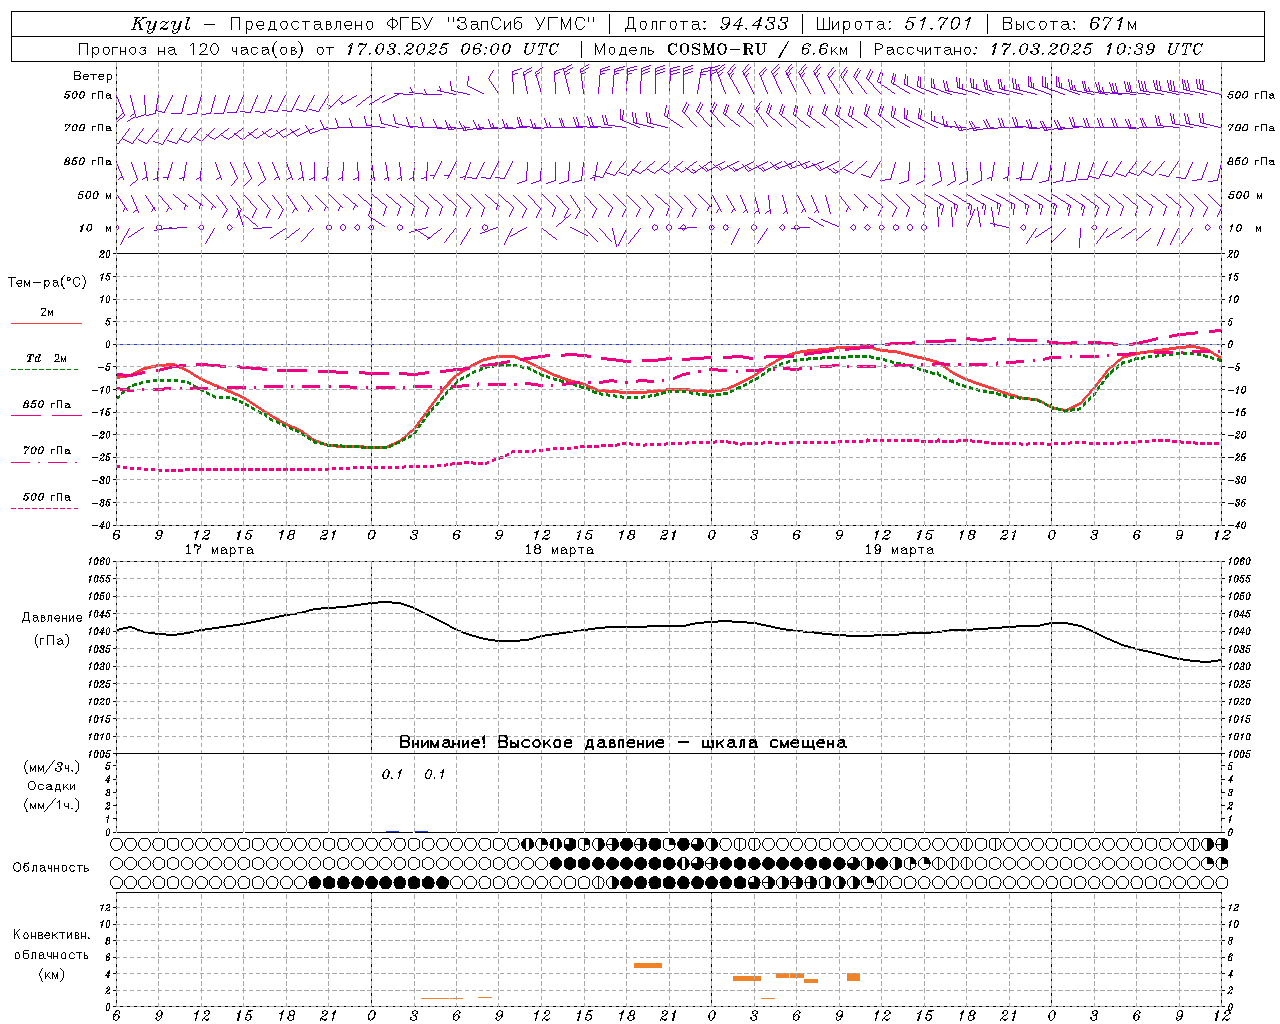
Task: Click the "18 марта" date label
Action: pyautogui.click(x=559, y=550)
